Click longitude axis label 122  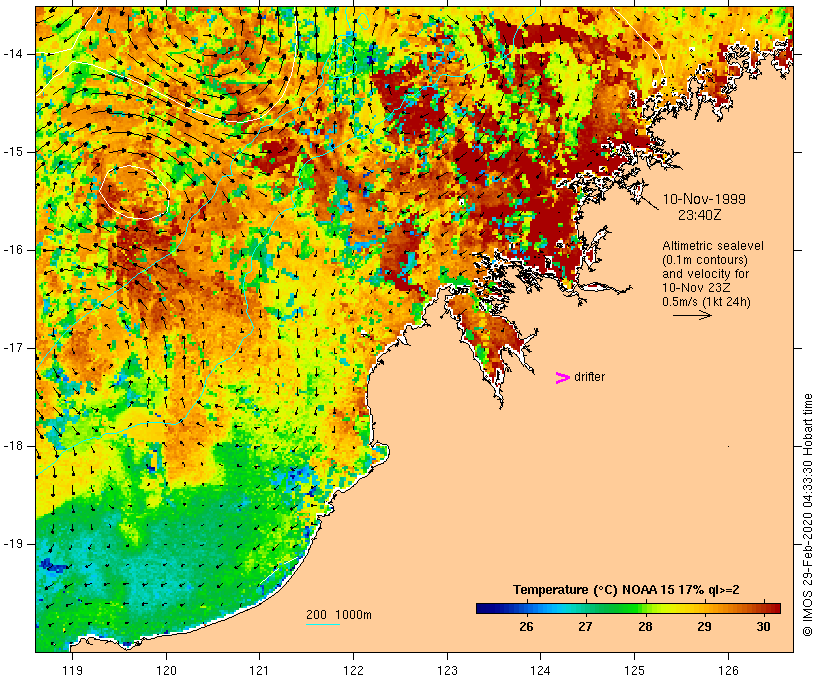point(354,670)
